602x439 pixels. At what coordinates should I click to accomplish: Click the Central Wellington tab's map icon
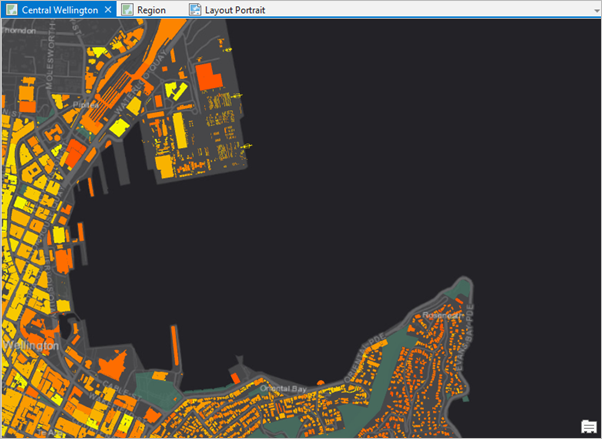13,9
